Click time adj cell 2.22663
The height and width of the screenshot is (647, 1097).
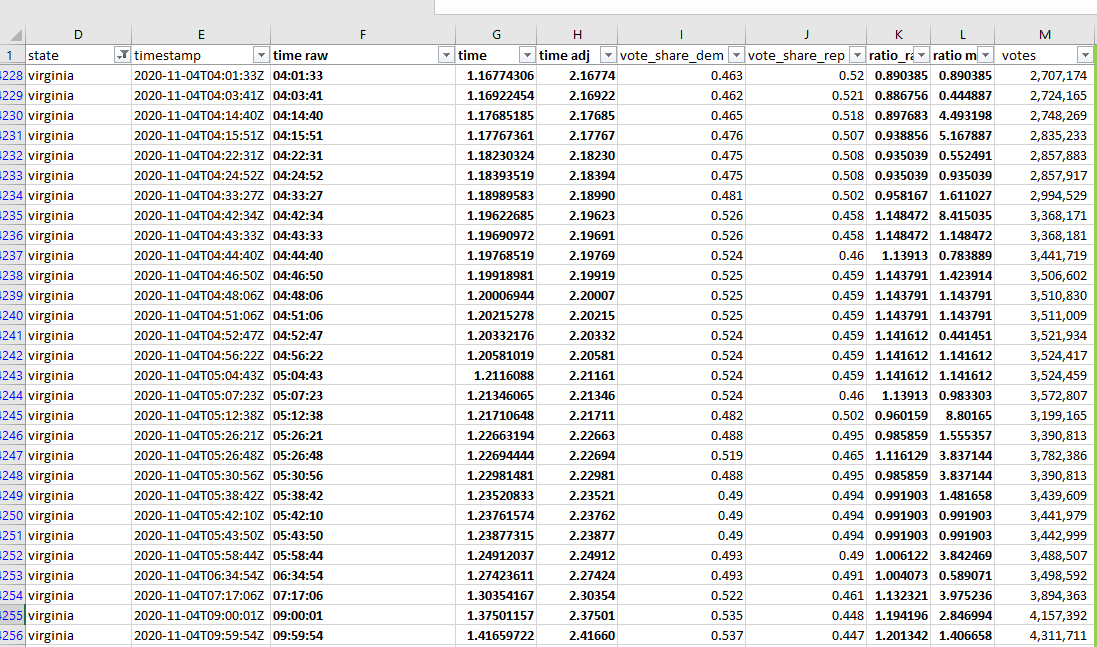coord(577,436)
